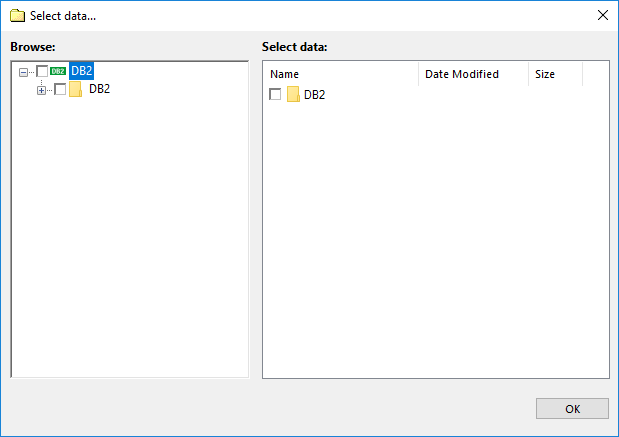Click the green DB2 instance icon in tree
Screen dimensions: 619x437
coord(58,71)
